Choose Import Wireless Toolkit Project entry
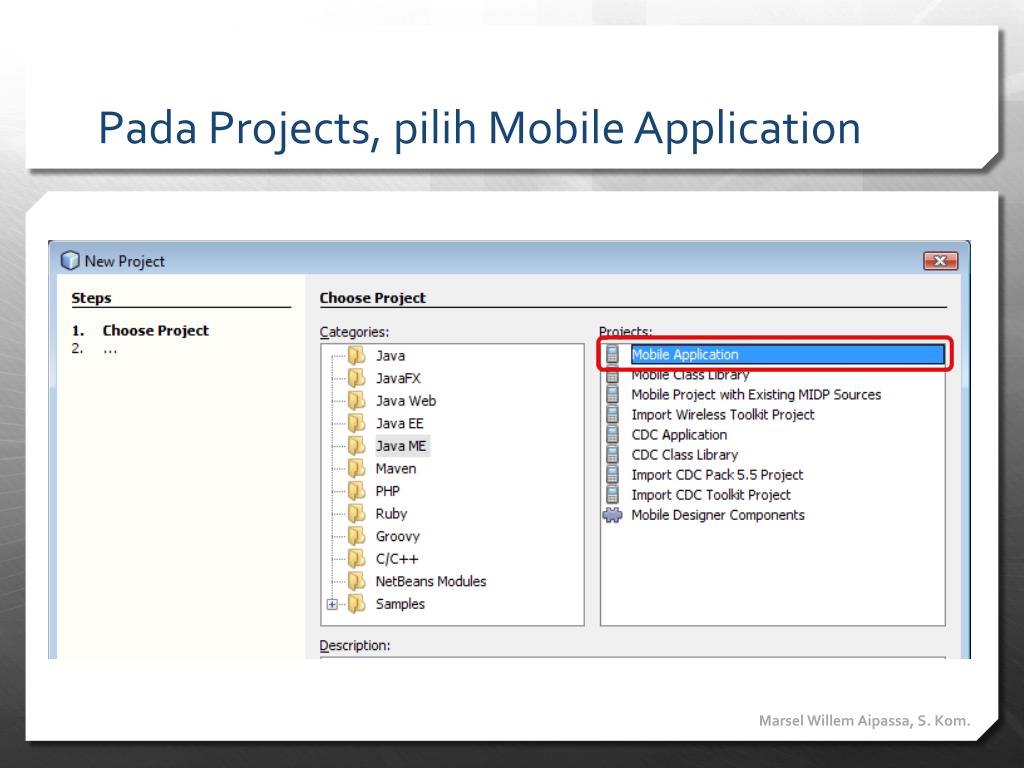 723,415
